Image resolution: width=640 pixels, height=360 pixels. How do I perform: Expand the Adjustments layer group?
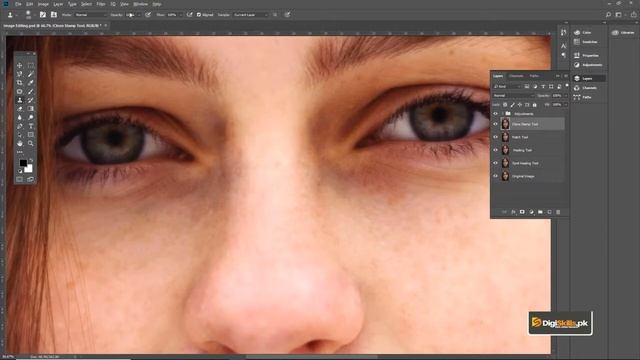click(x=502, y=114)
